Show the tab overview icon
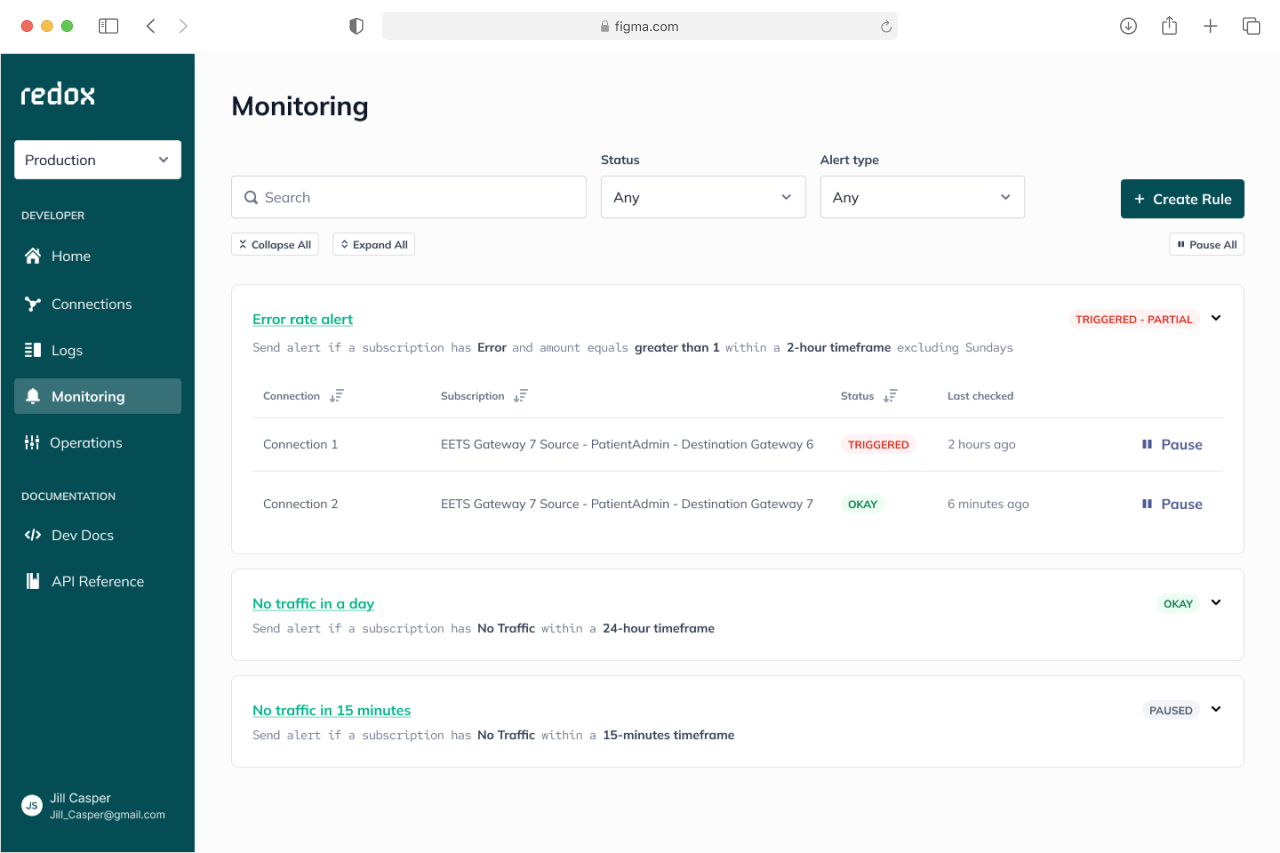Viewport: 1280px width, 853px height. 1251,26
